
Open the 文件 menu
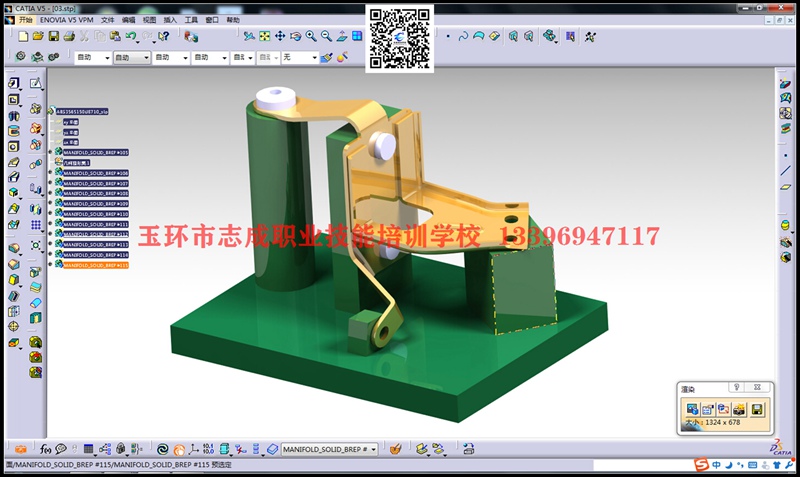pyautogui.click(x=108, y=20)
